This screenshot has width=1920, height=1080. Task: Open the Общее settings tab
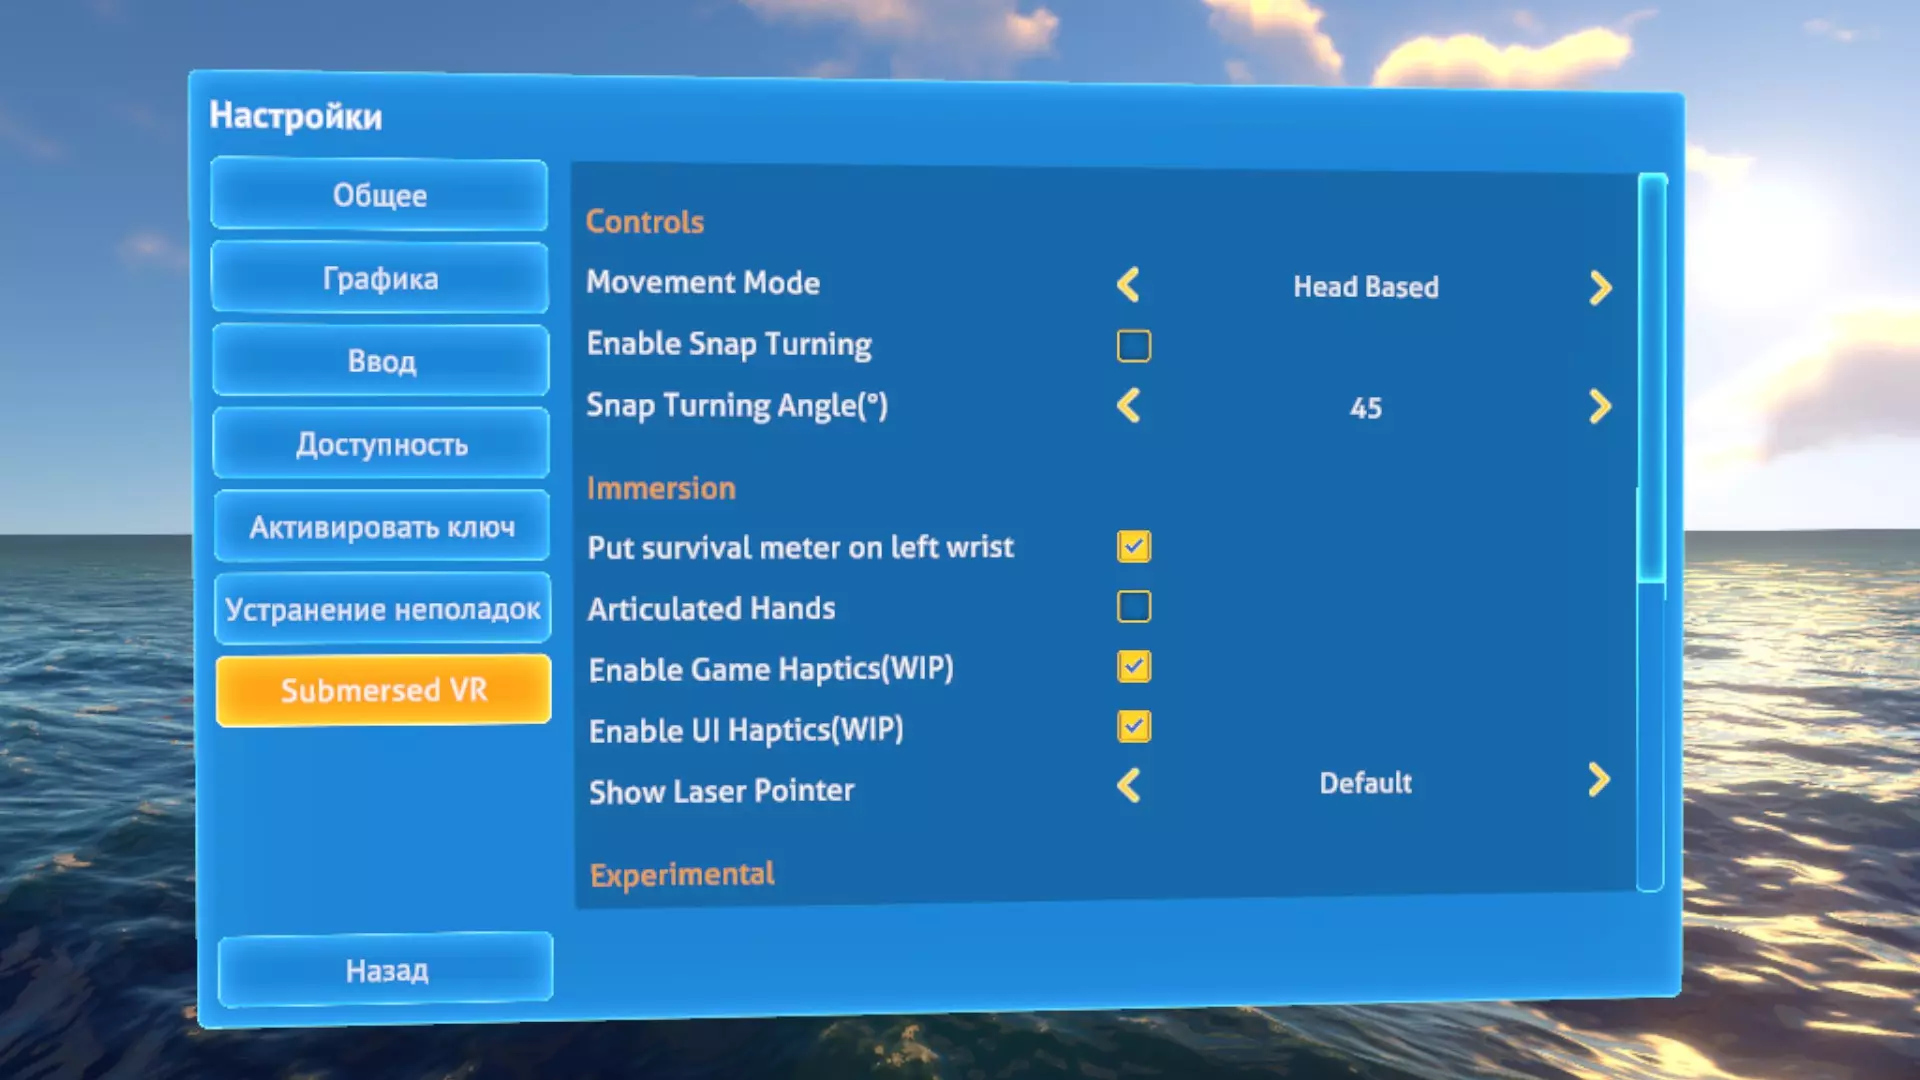[379, 195]
